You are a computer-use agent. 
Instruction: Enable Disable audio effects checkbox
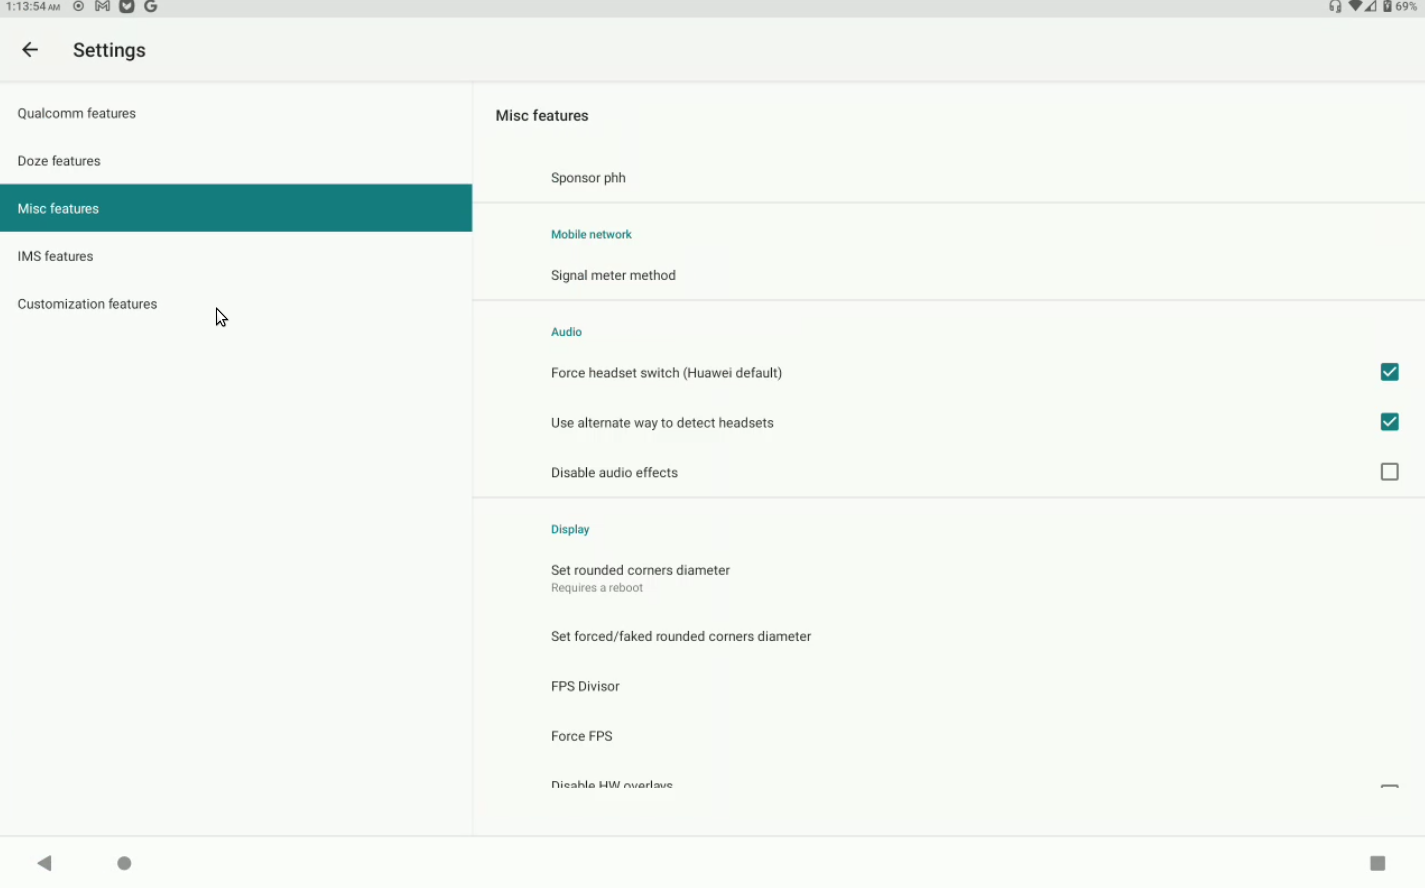click(1389, 472)
